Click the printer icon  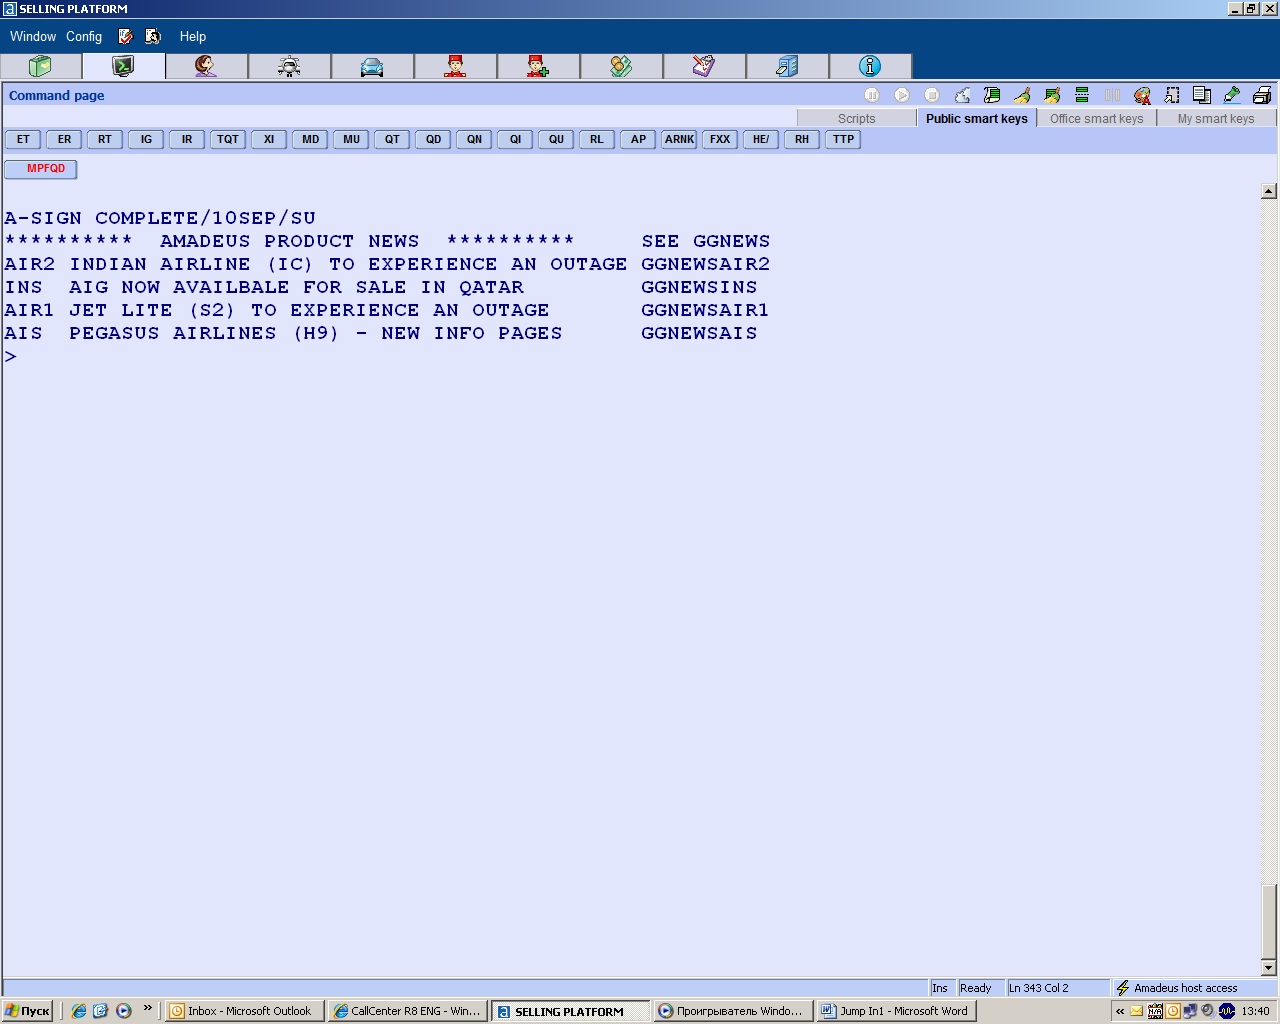1262,95
